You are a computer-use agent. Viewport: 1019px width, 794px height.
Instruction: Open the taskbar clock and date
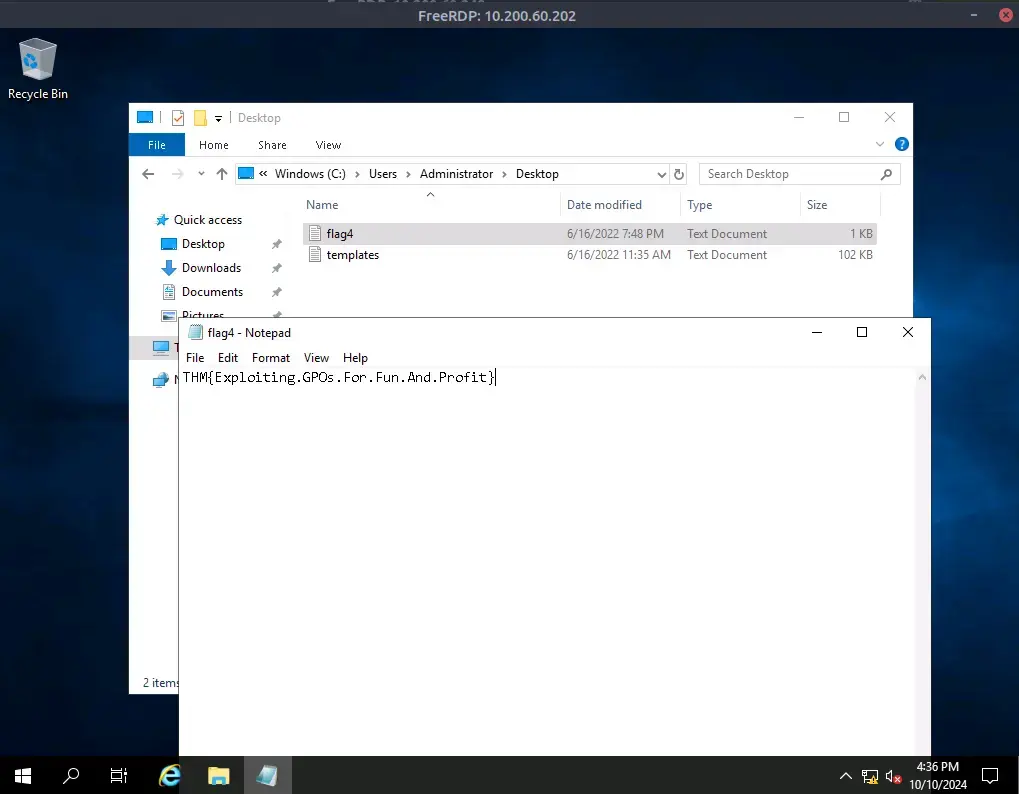pyautogui.click(x=938, y=775)
